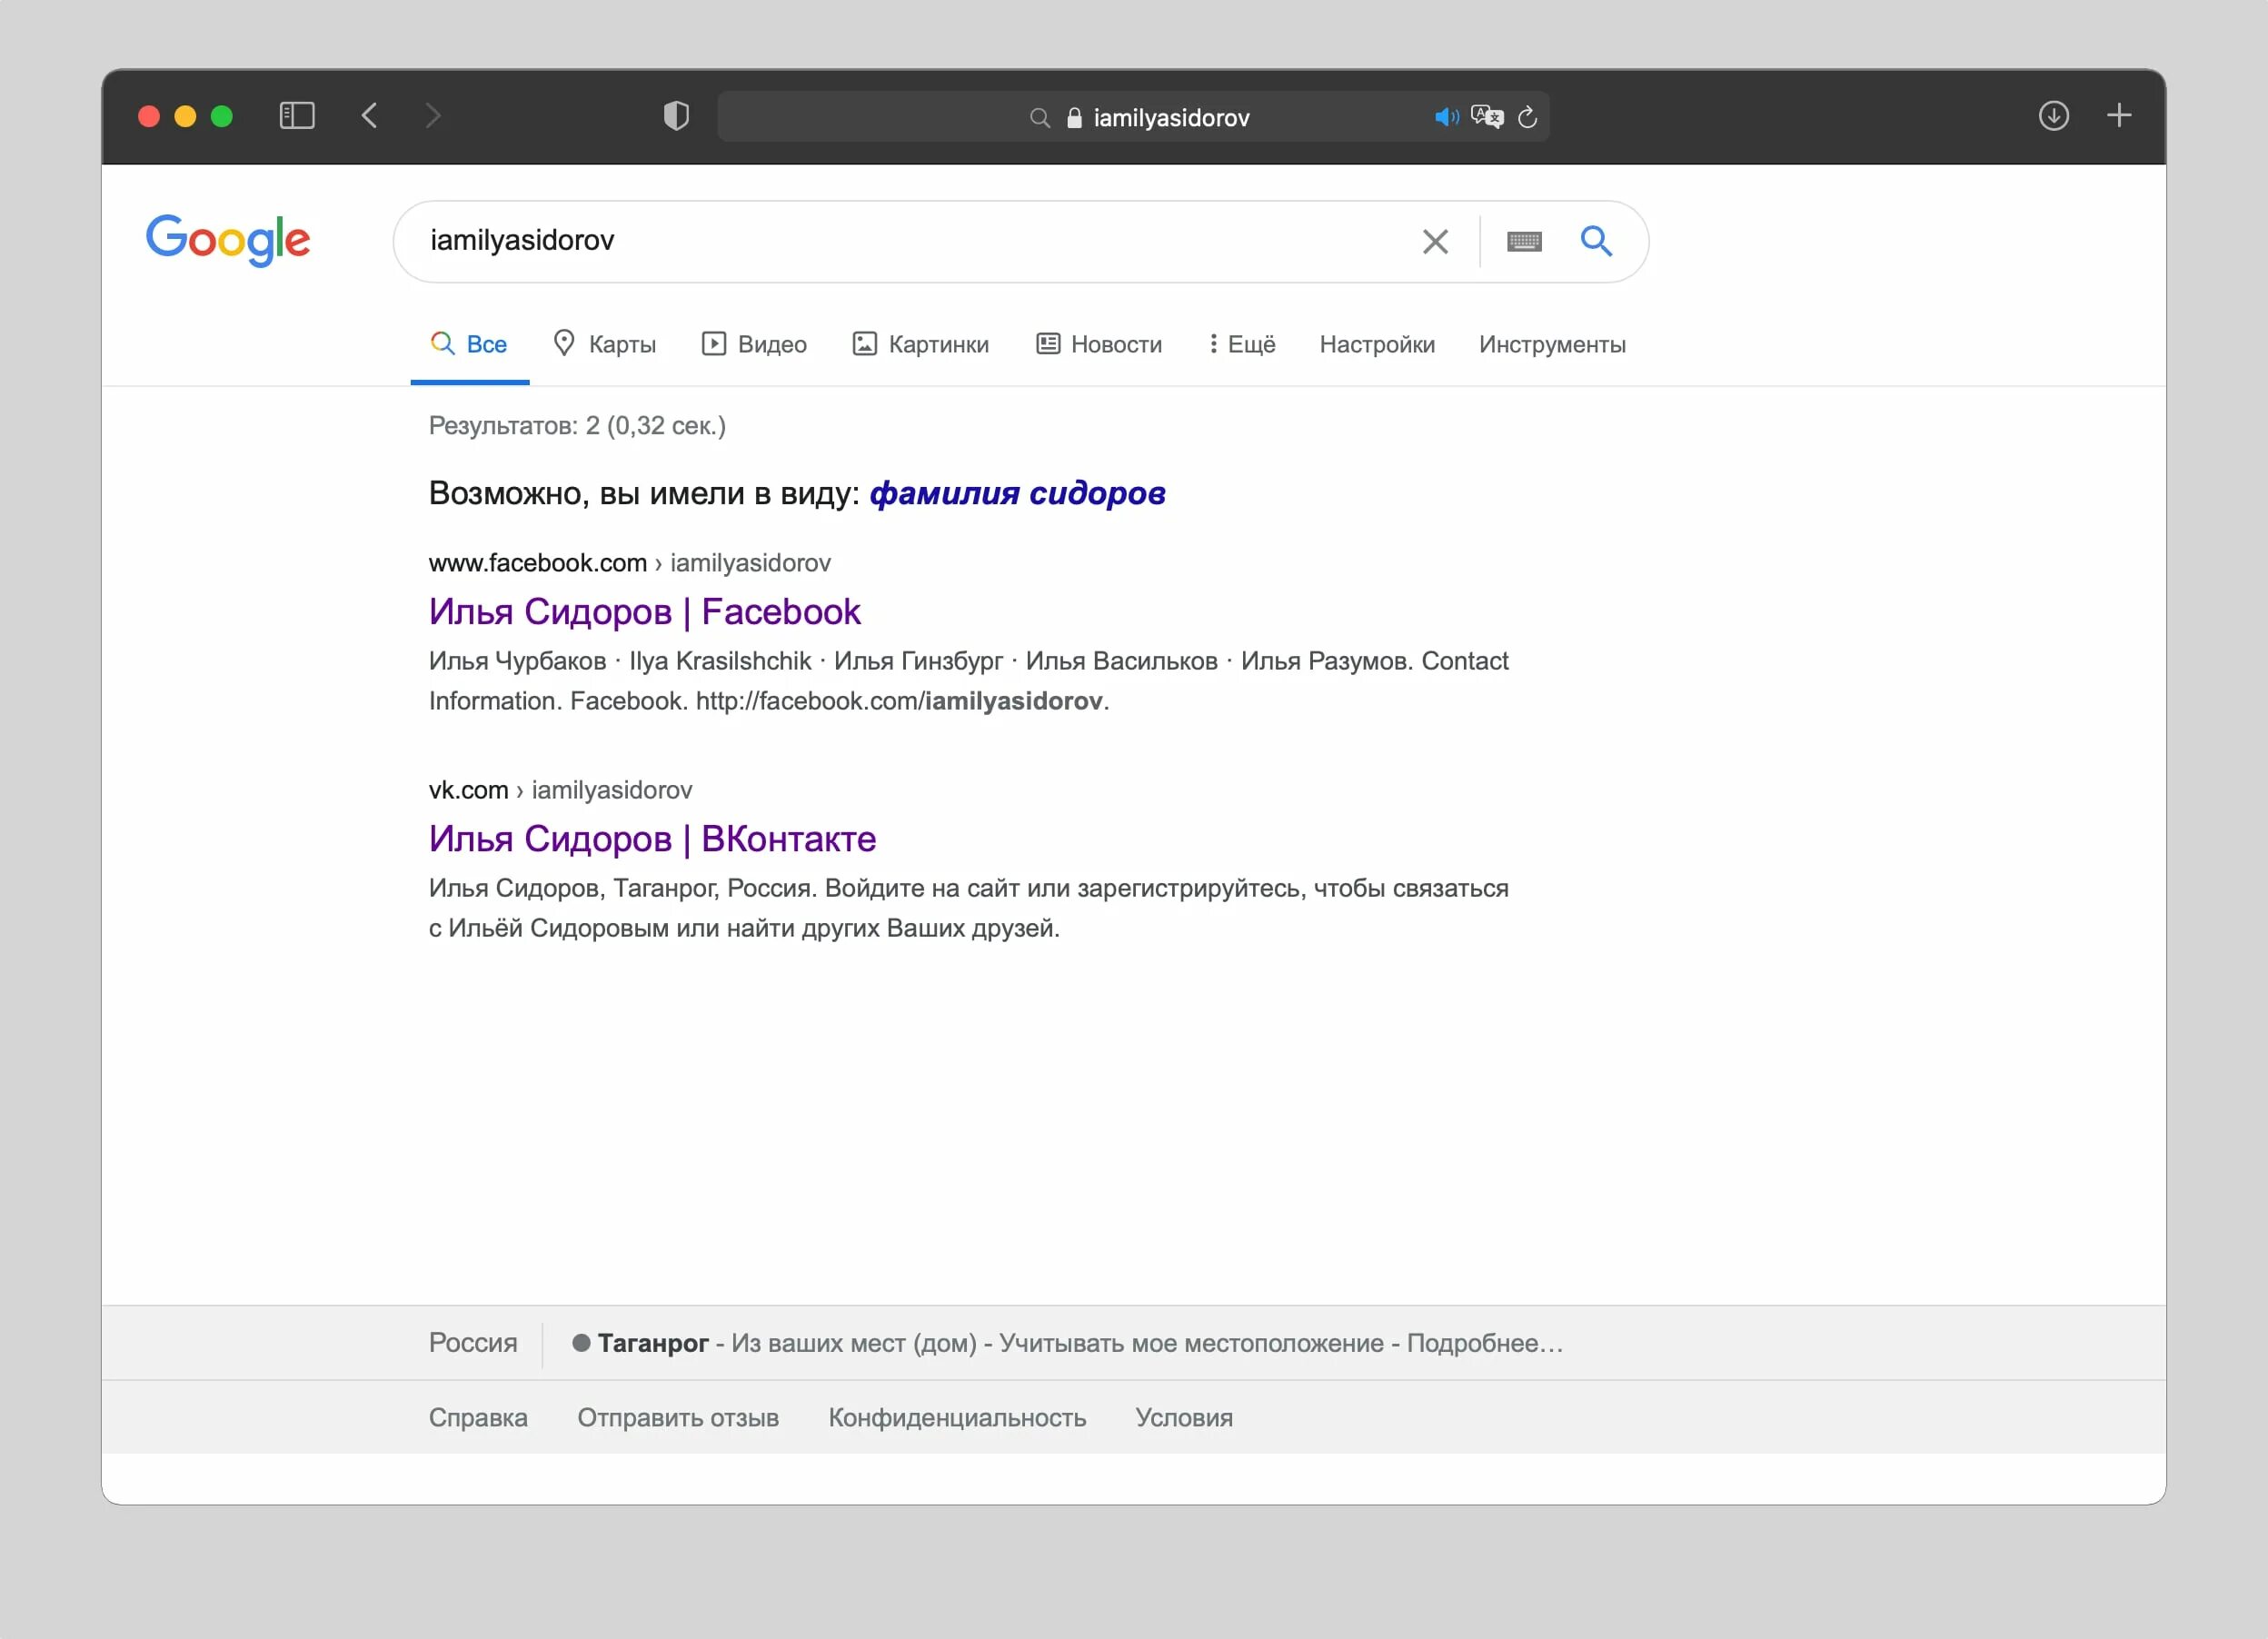This screenshot has height=1639, width=2268.
Task: Open a new tab with plus
Action: pos(2118,116)
